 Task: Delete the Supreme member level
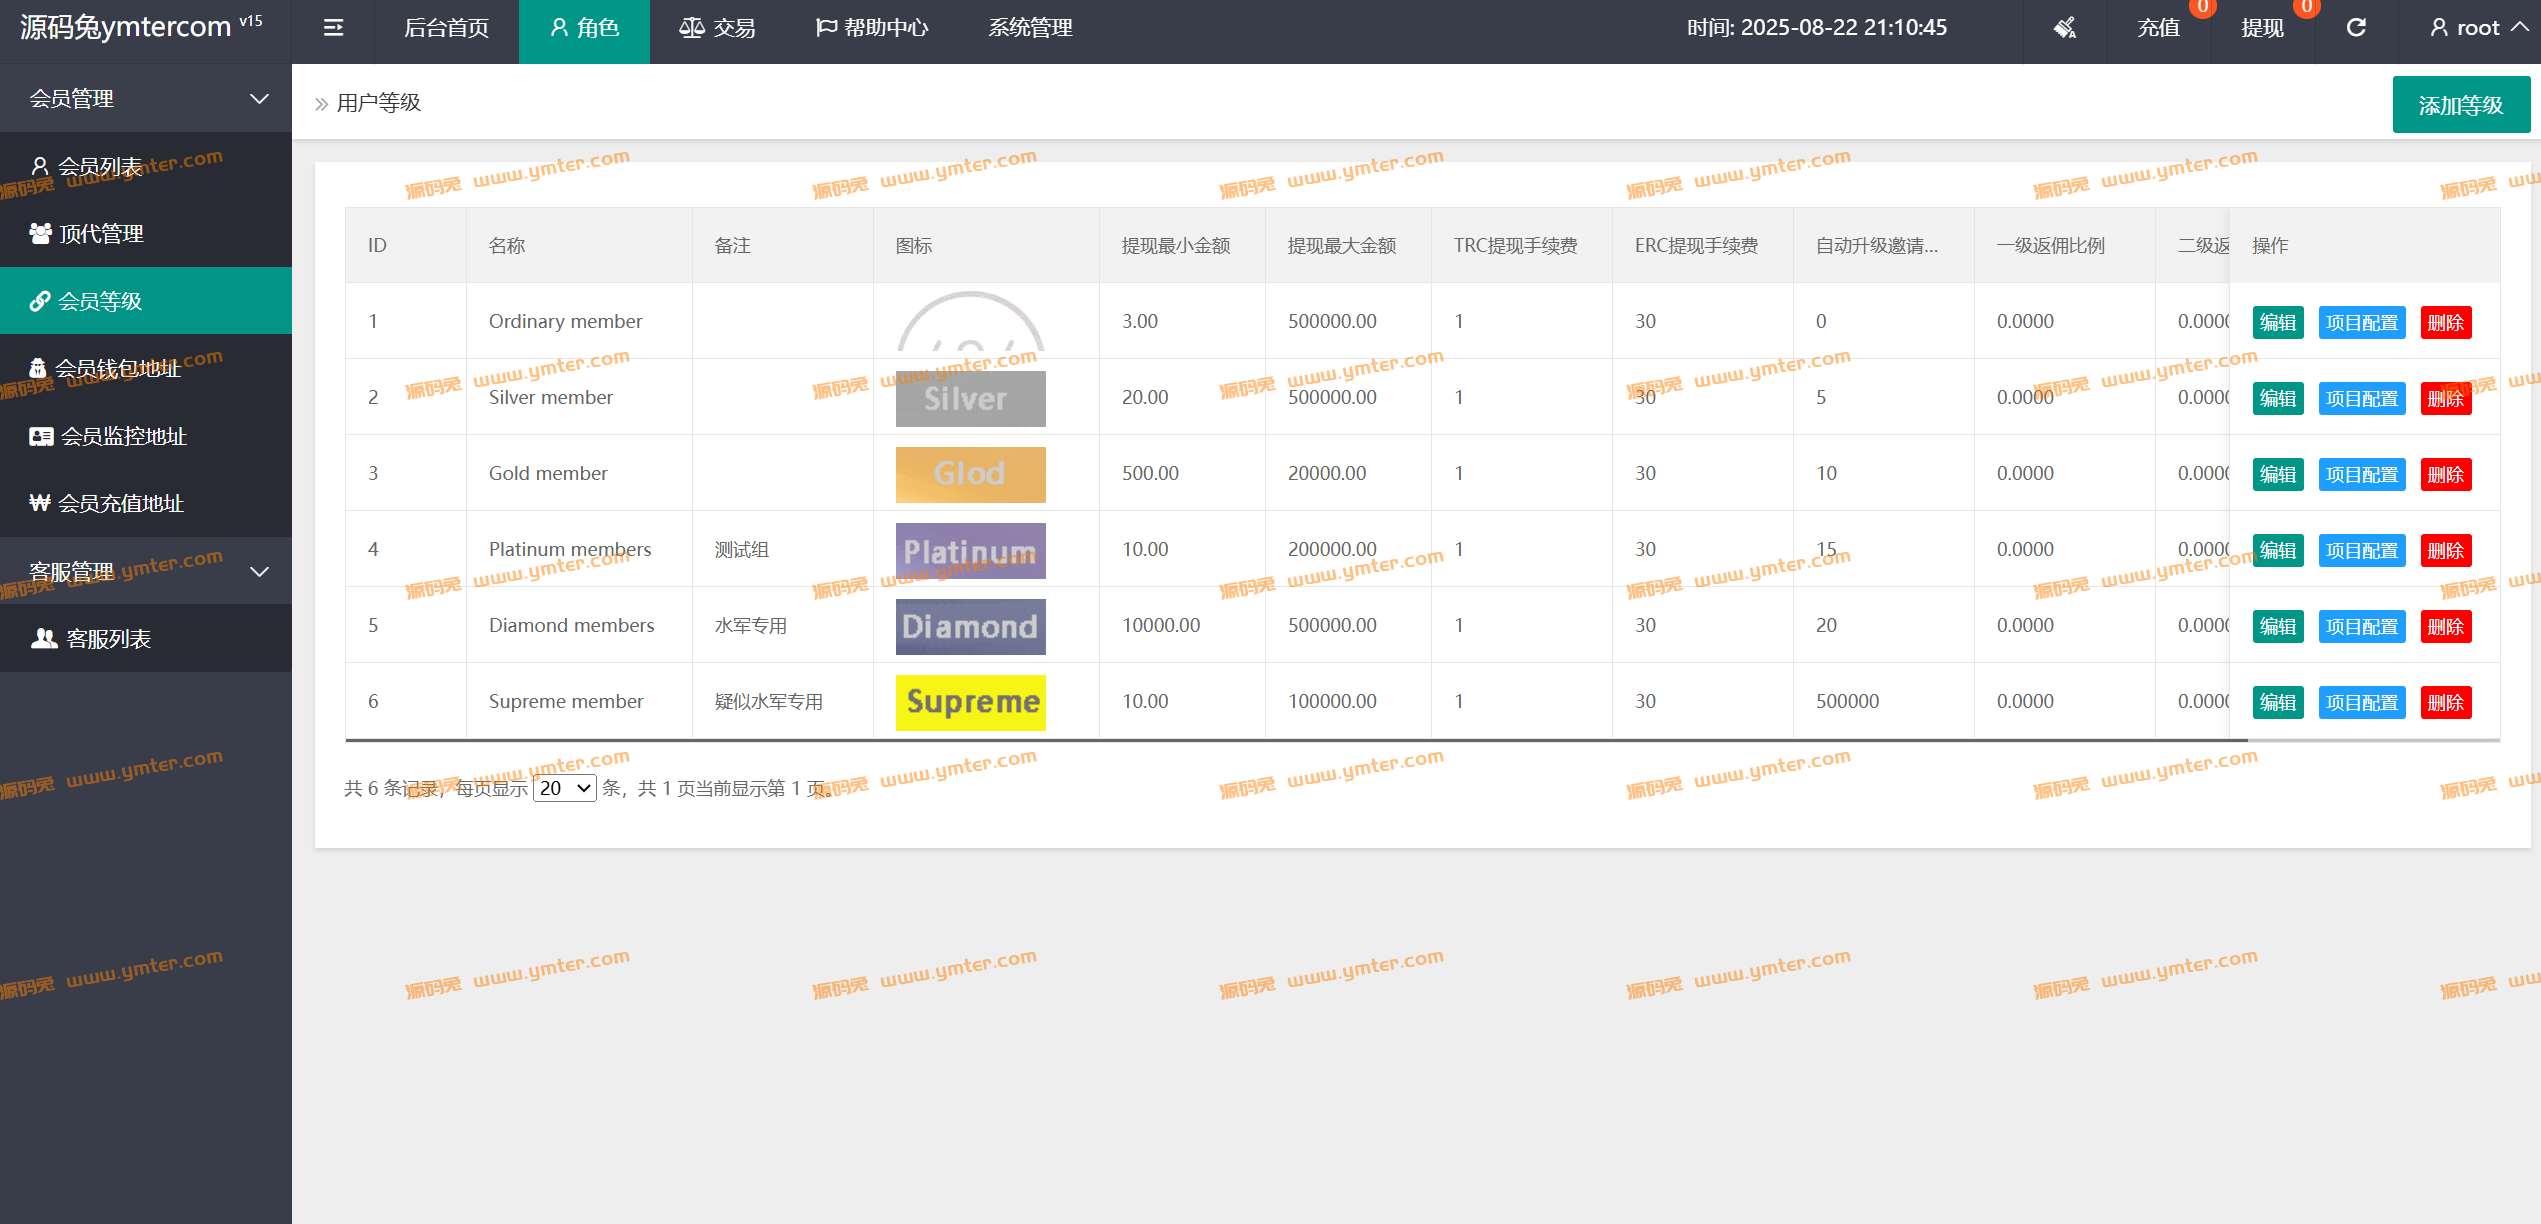[2445, 702]
